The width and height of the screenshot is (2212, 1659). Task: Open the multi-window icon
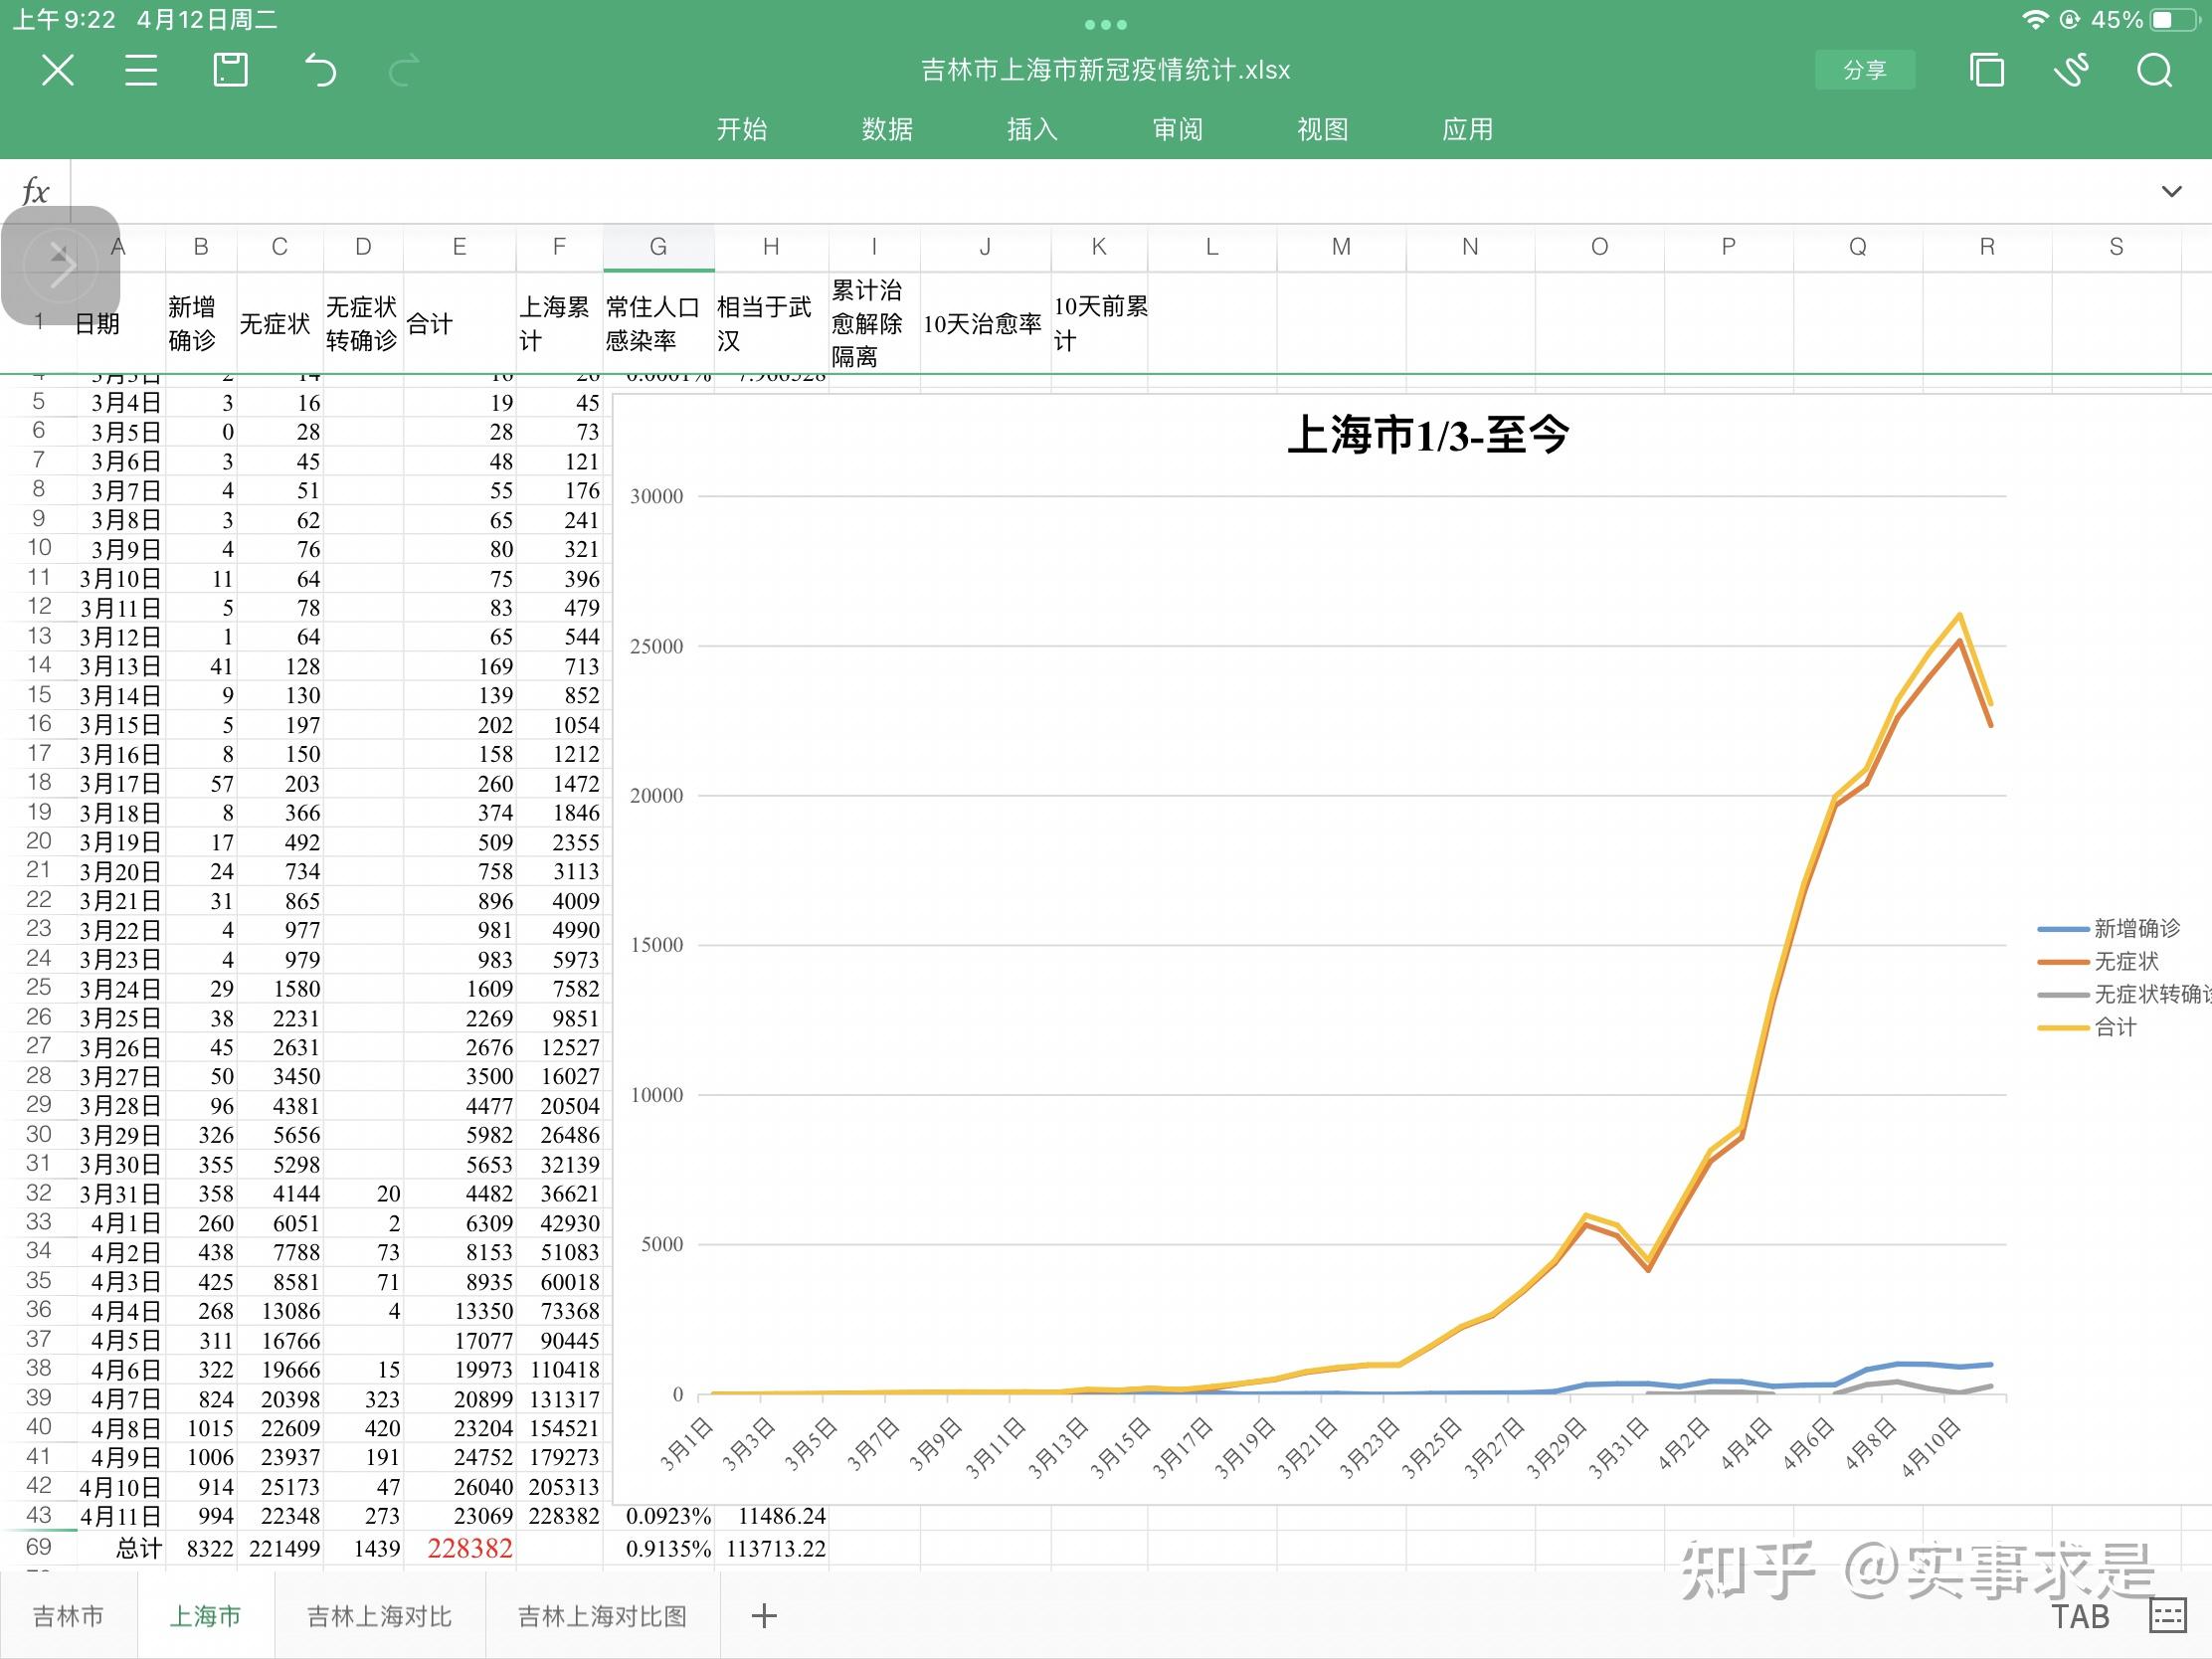1986,70
